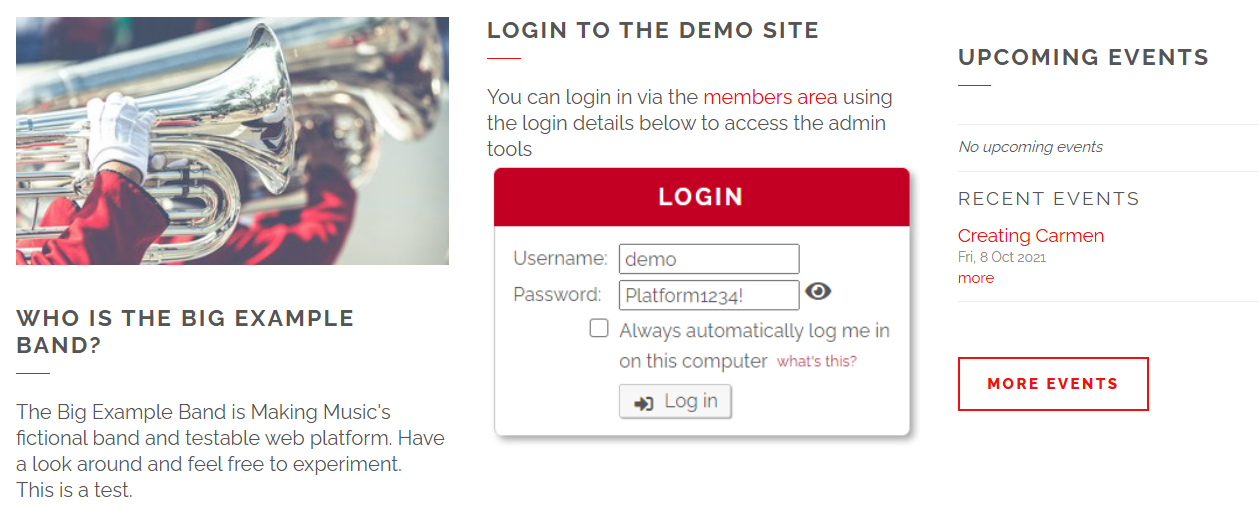Click the Recent Events subheading
1259x517 pixels.
click(x=1048, y=199)
